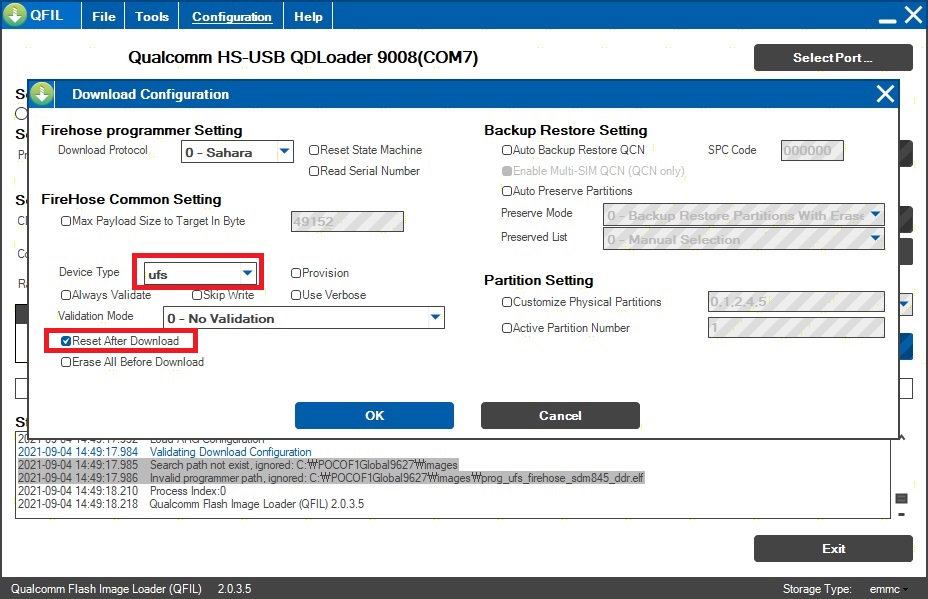The height and width of the screenshot is (599, 928).
Task: Click the Download Configuration dialog green arrow icon
Action: click(x=41, y=94)
